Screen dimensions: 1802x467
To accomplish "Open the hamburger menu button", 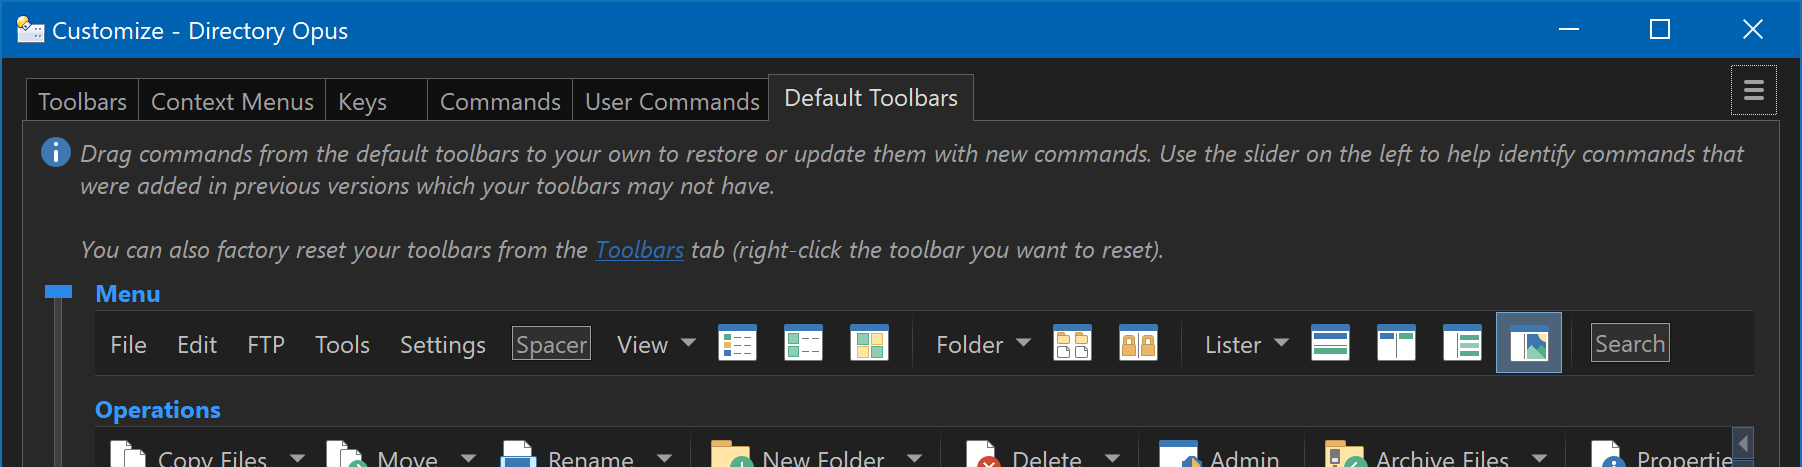I will (x=1754, y=91).
